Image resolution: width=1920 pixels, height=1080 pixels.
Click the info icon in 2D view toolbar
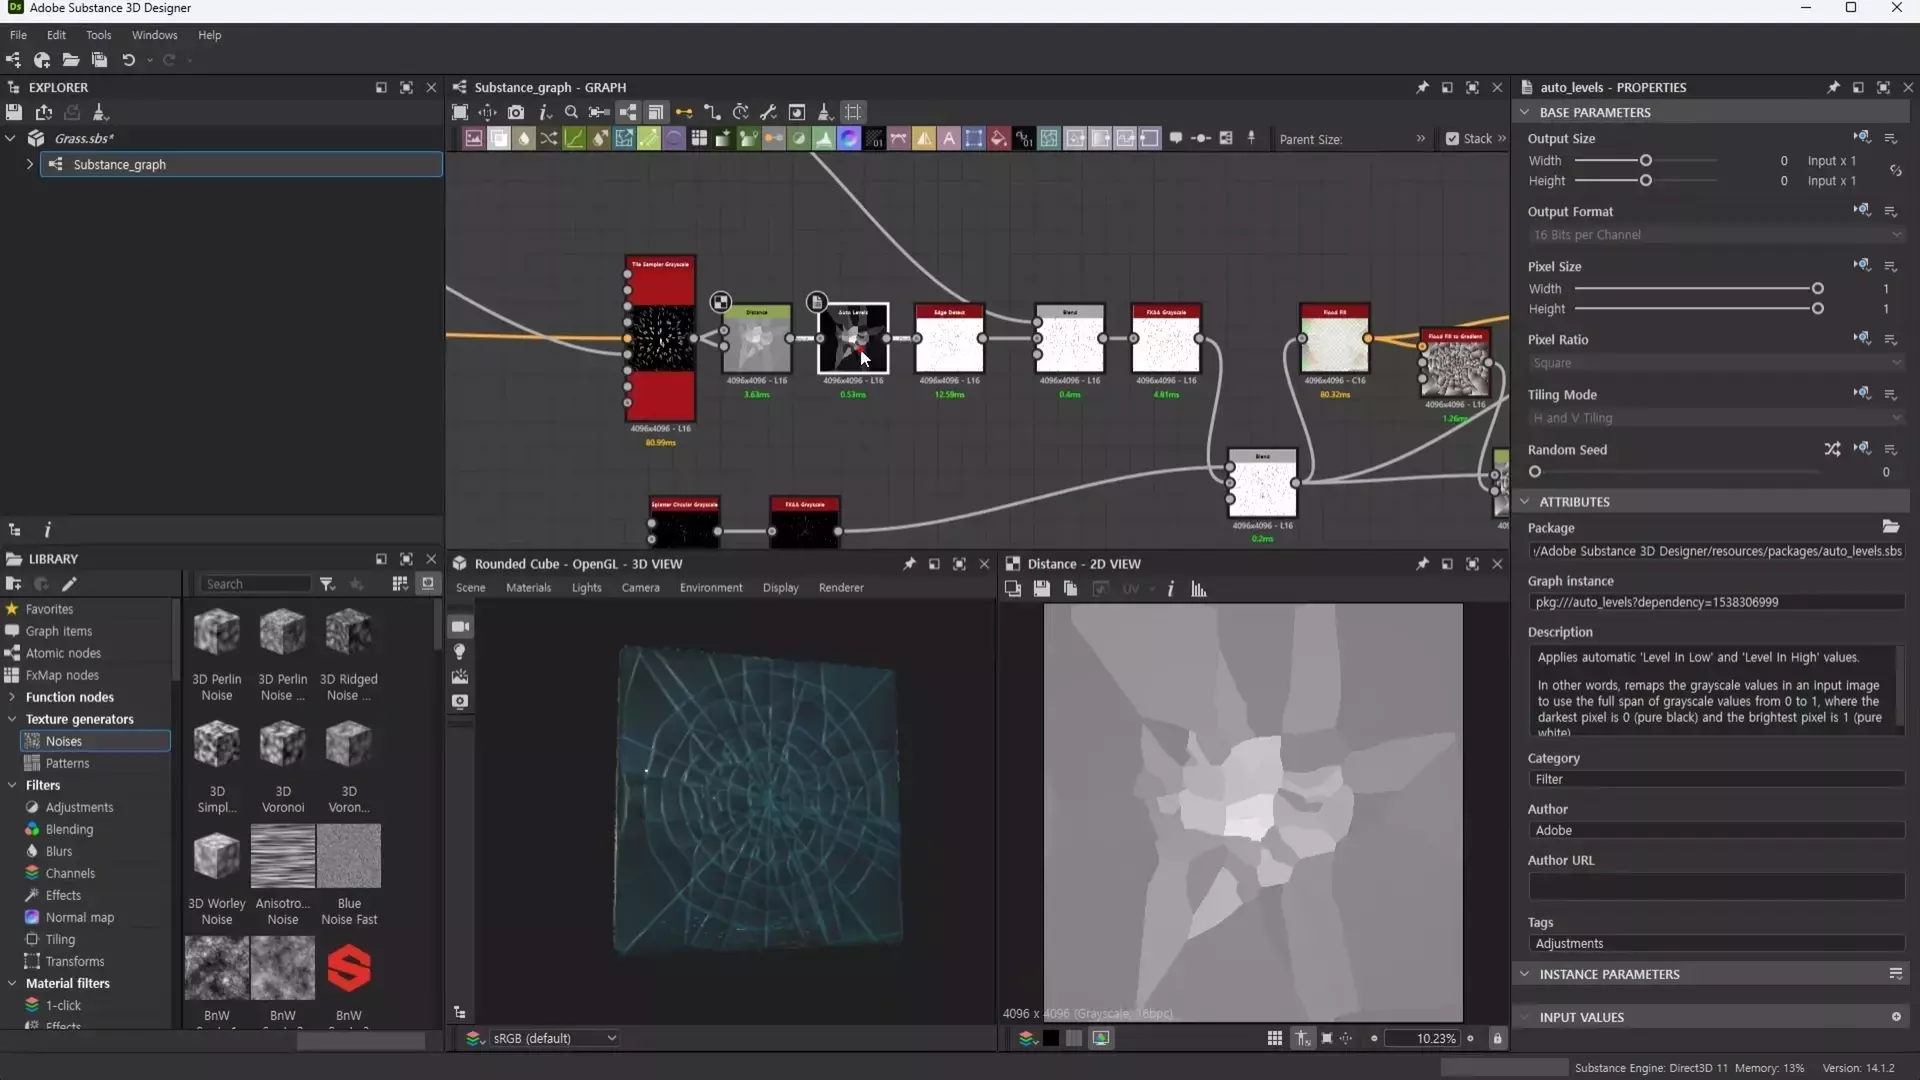point(1170,589)
